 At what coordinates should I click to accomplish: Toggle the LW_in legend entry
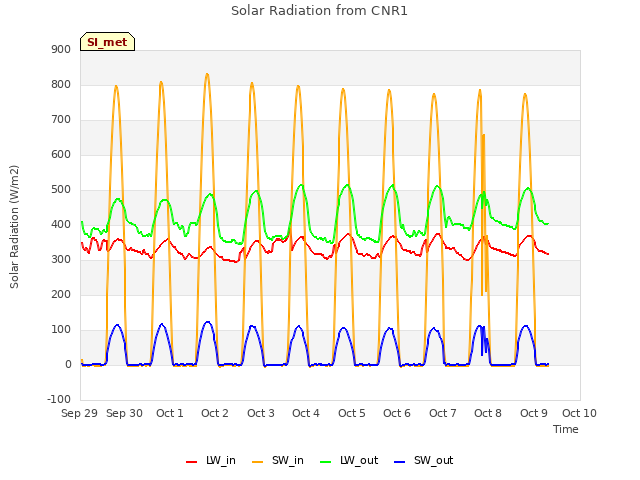pyautogui.click(x=211, y=460)
